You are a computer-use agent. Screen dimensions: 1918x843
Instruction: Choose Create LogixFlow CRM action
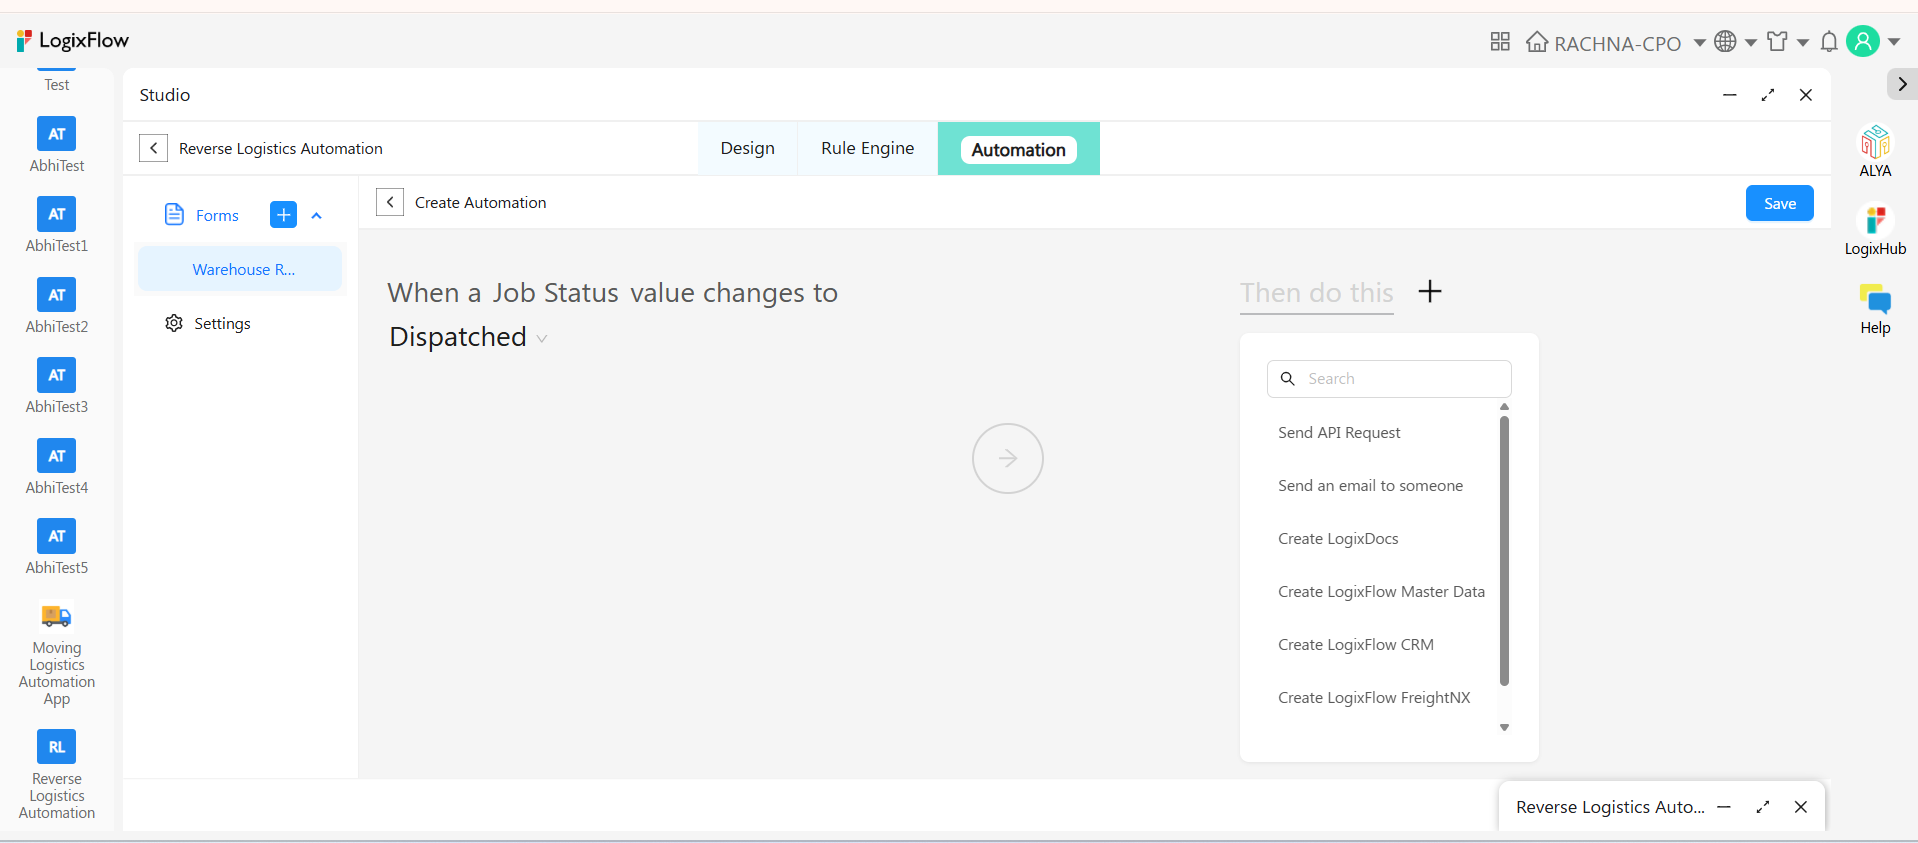coord(1356,644)
